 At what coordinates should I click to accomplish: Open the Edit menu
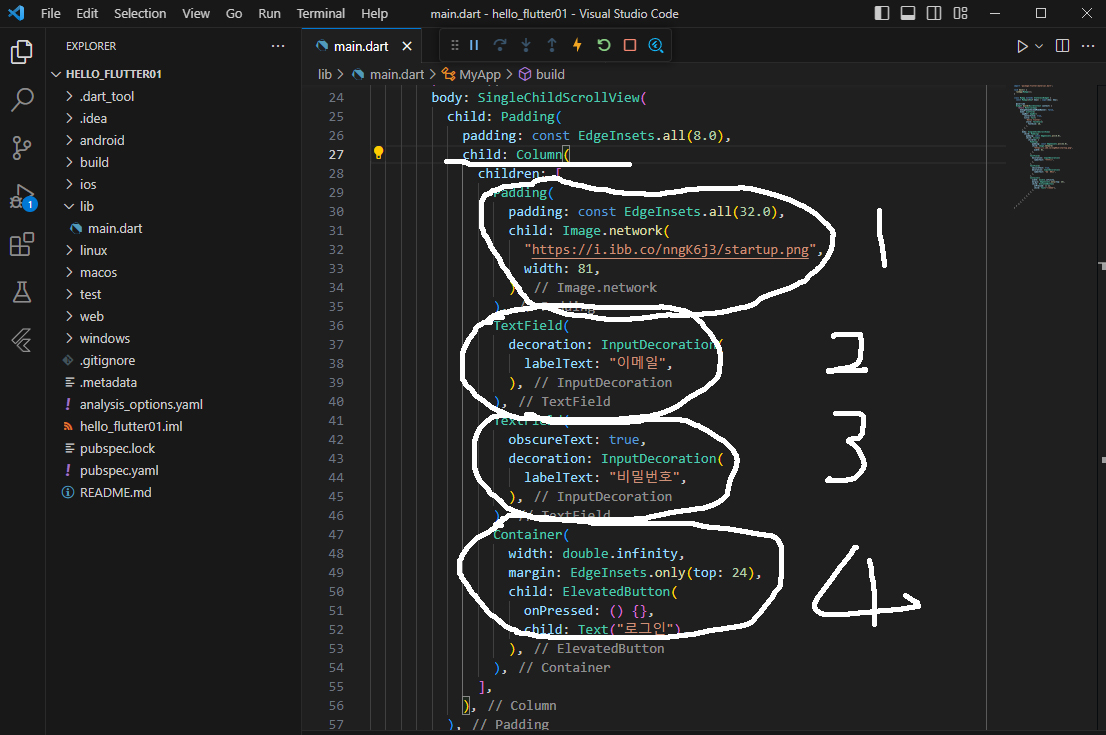tap(87, 13)
